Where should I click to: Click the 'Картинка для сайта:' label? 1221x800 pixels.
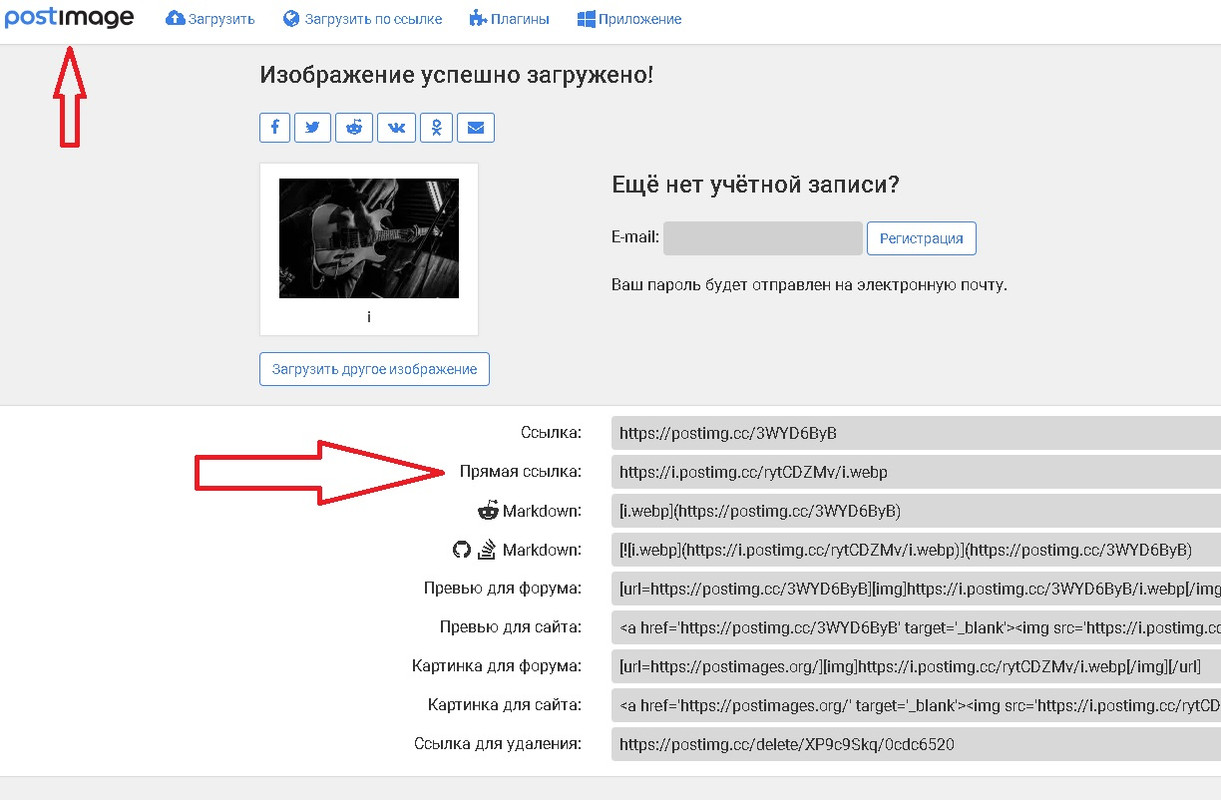tap(504, 705)
